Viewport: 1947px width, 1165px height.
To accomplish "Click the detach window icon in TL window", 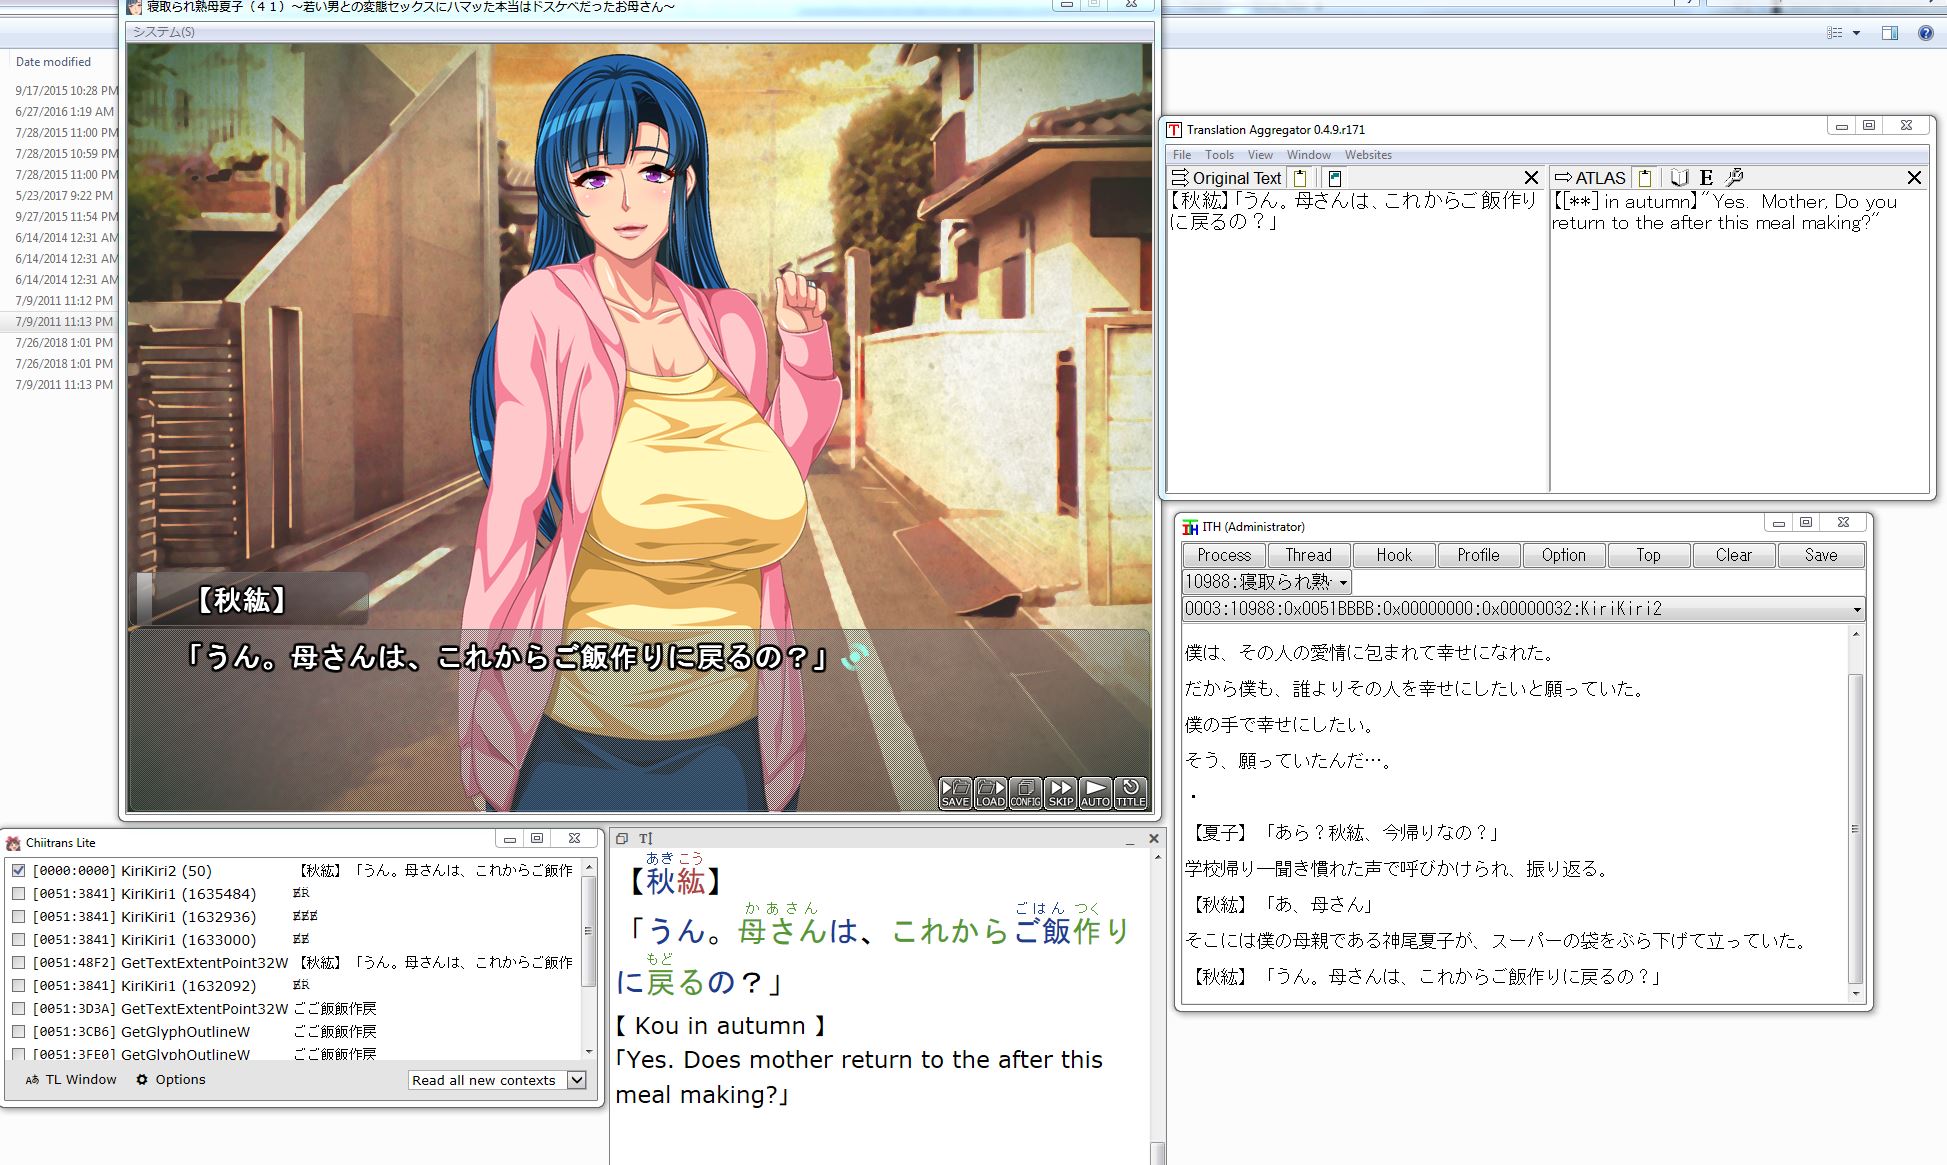I will click(x=622, y=839).
